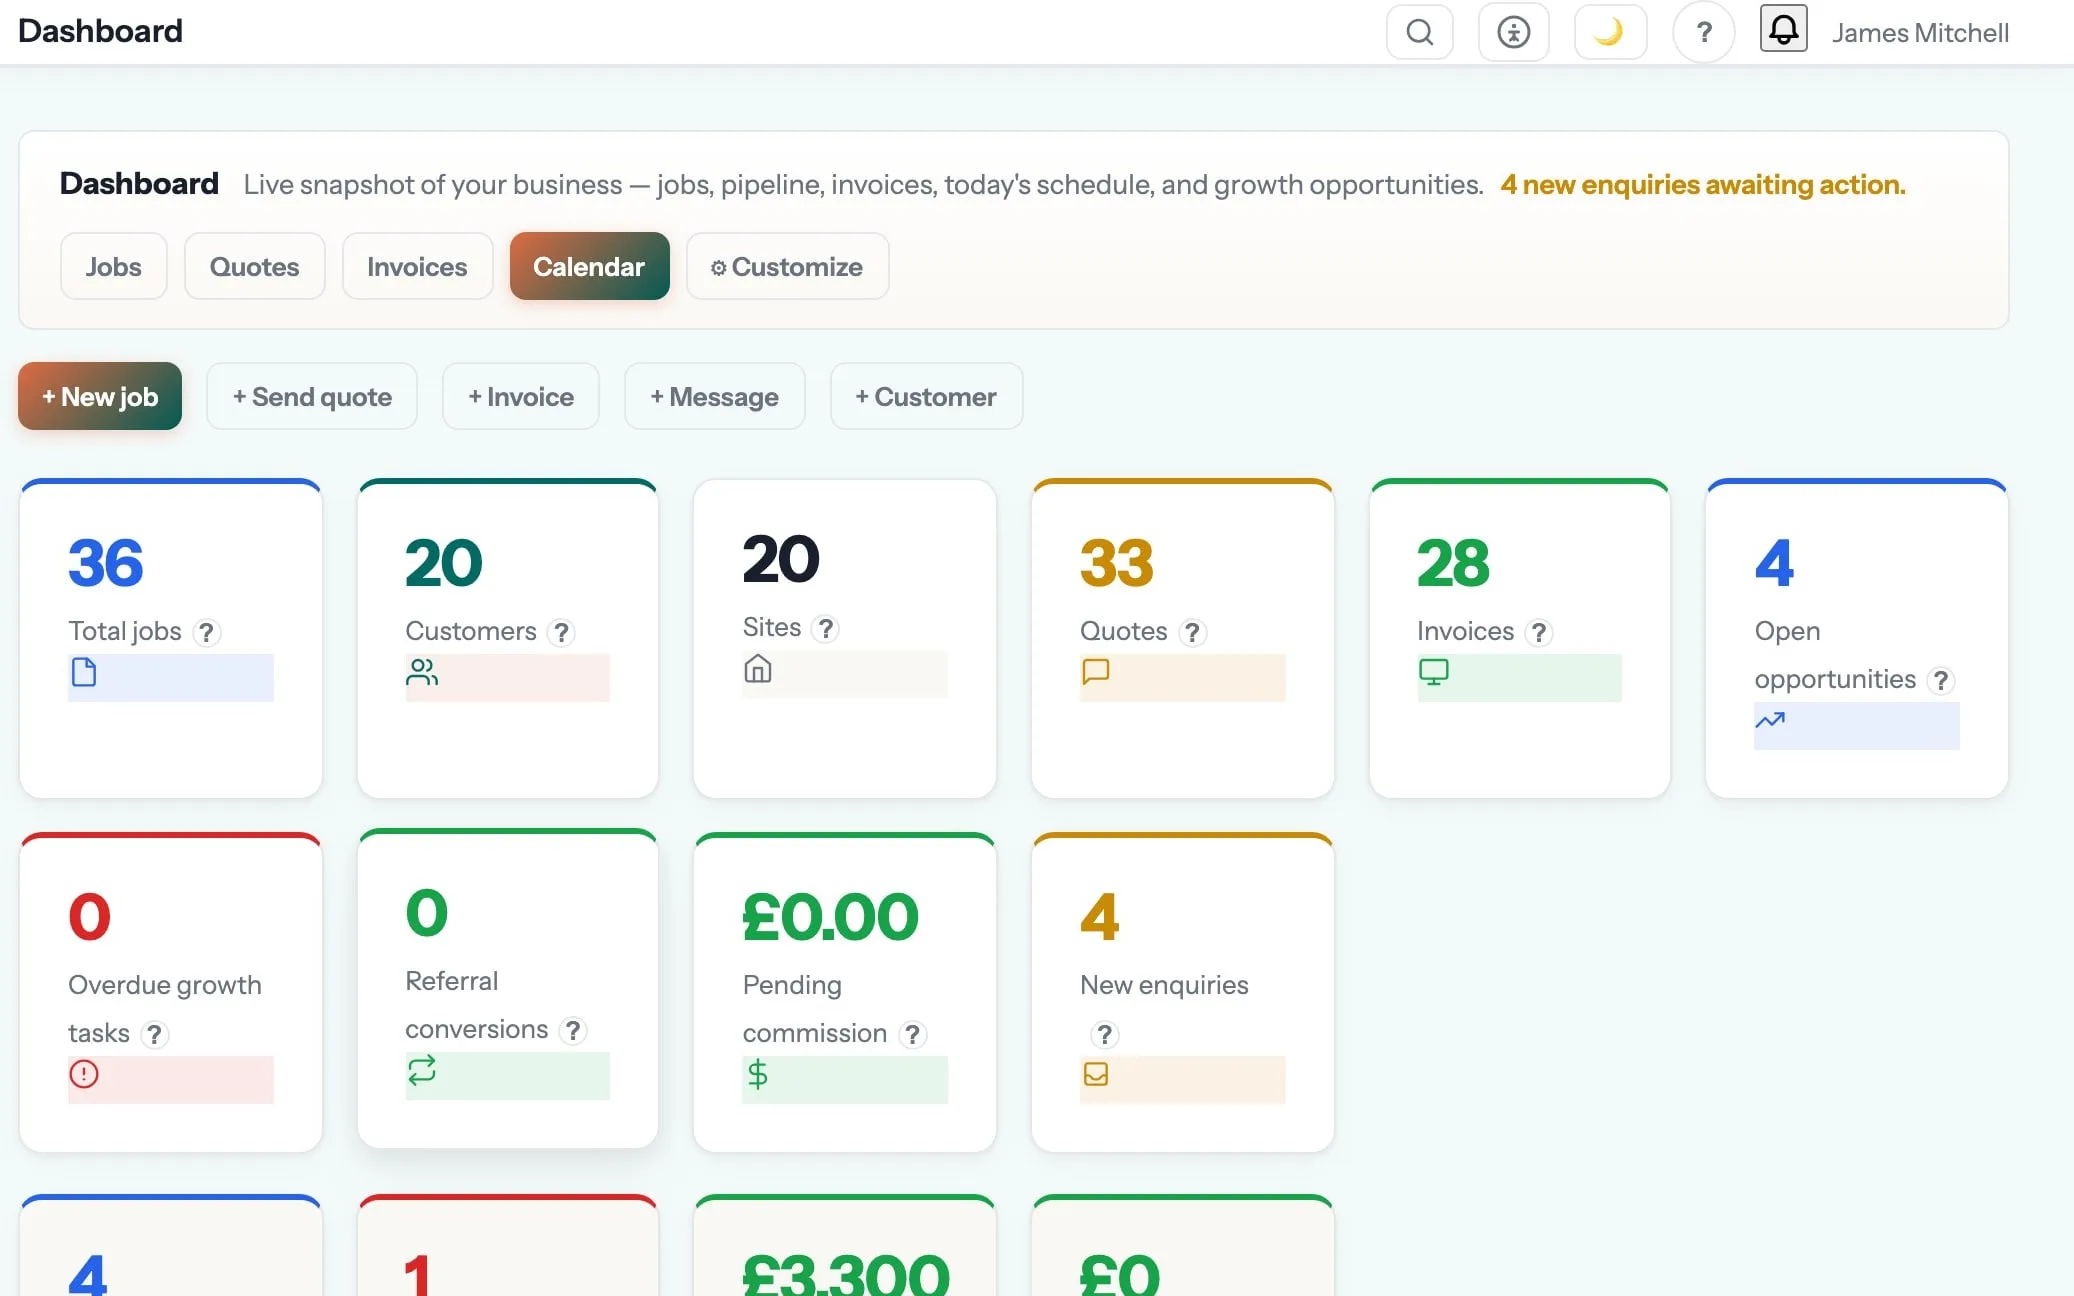Click the James Mitchell user name
2074x1296 pixels.
pyautogui.click(x=1919, y=33)
